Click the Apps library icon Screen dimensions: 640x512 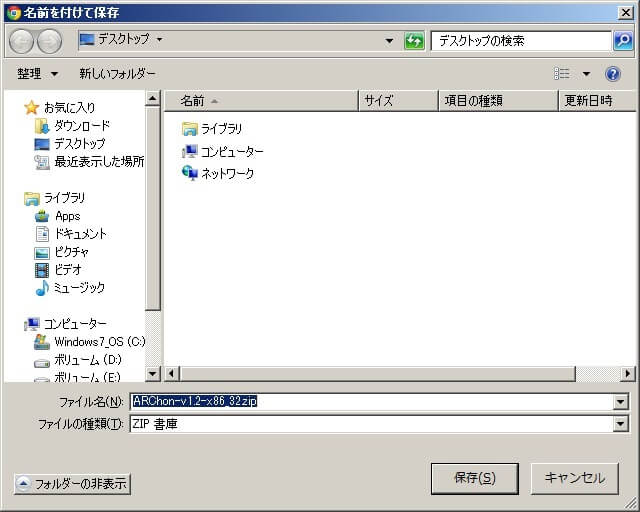(42, 216)
